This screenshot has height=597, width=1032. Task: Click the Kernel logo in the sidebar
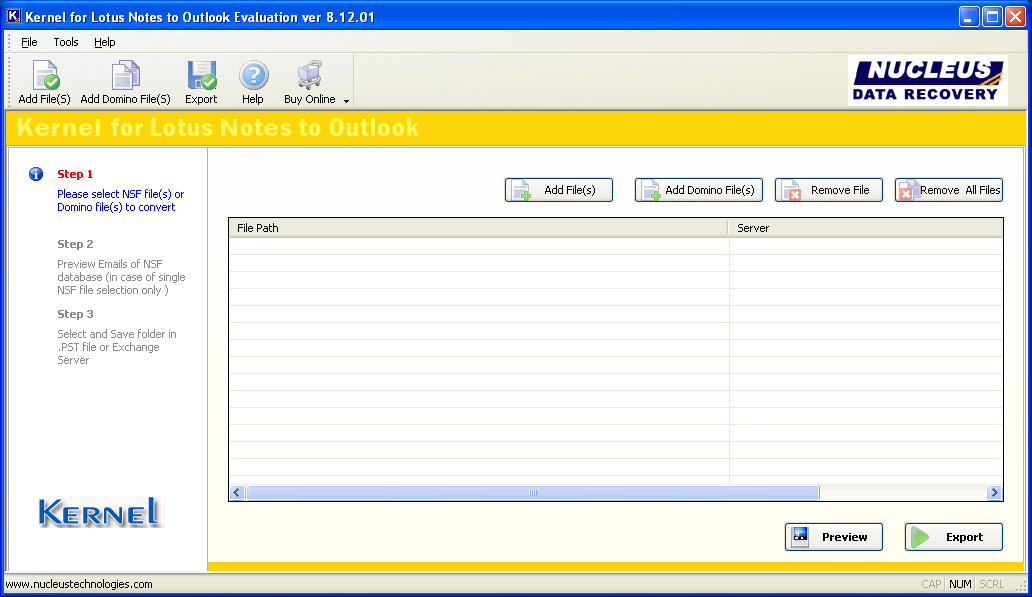click(x=99, y=513)
